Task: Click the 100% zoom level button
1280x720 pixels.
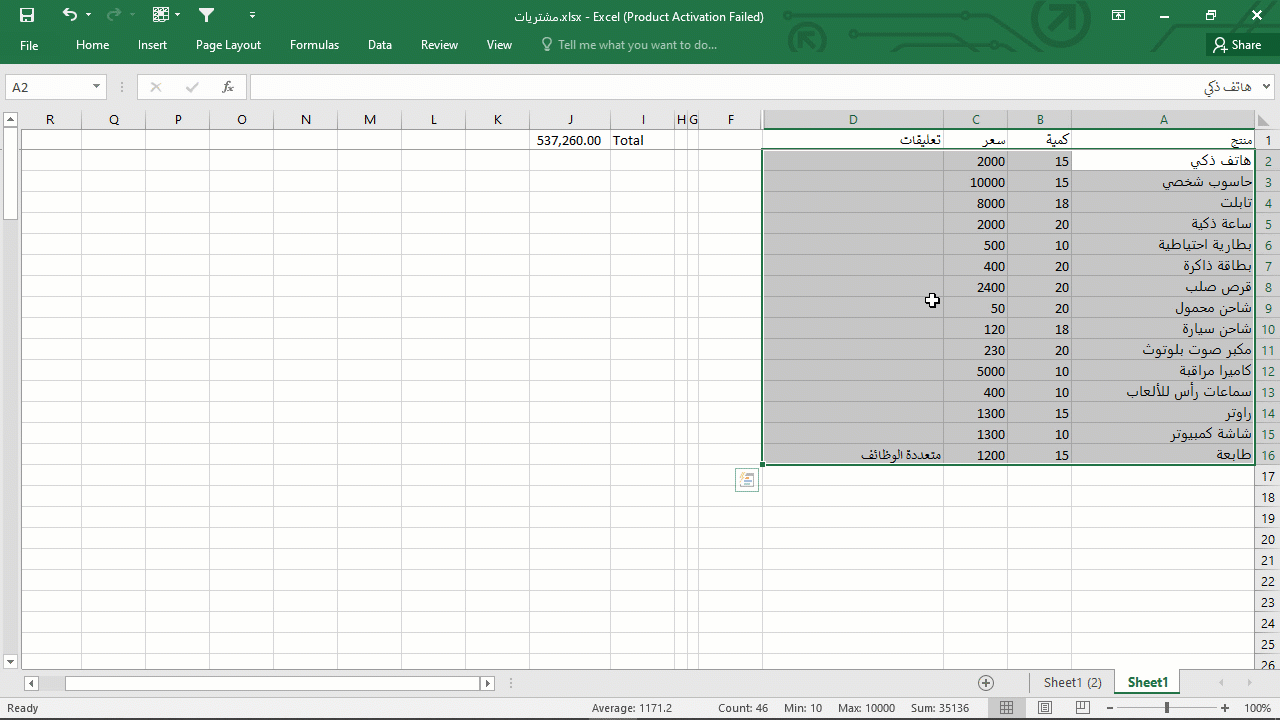Action: (x=1257, y=708)
